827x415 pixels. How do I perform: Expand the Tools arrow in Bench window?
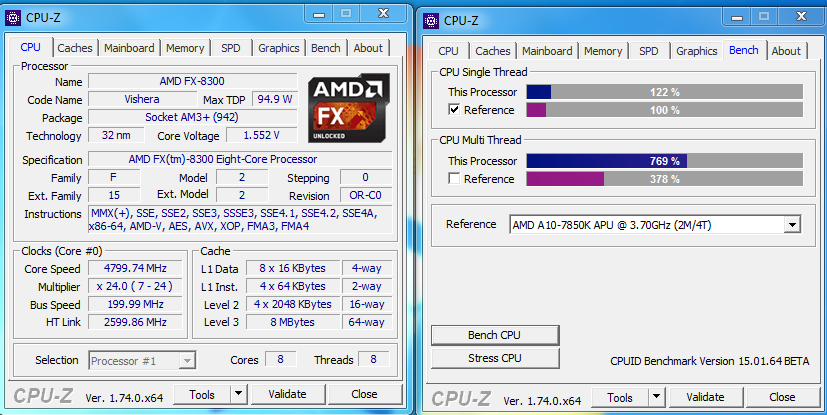656,397
